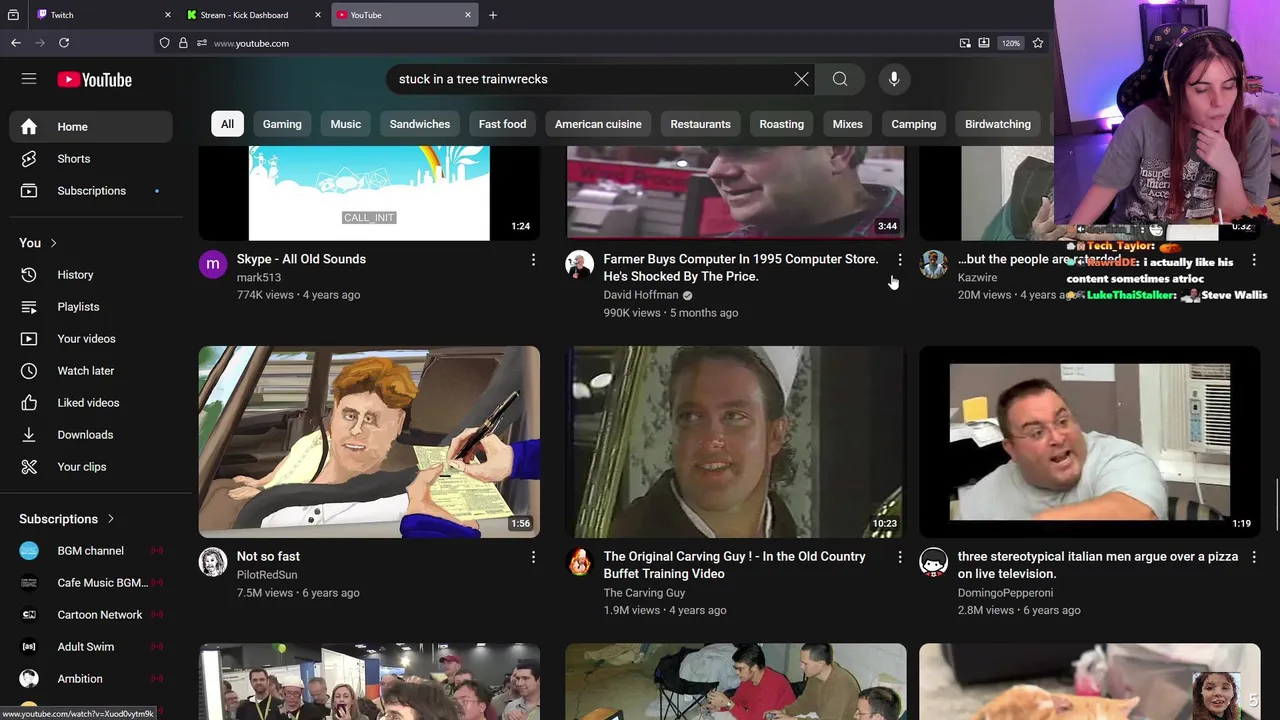
Task: Open Cafe Music BGM subscription
Action: (x=91, y=583)
